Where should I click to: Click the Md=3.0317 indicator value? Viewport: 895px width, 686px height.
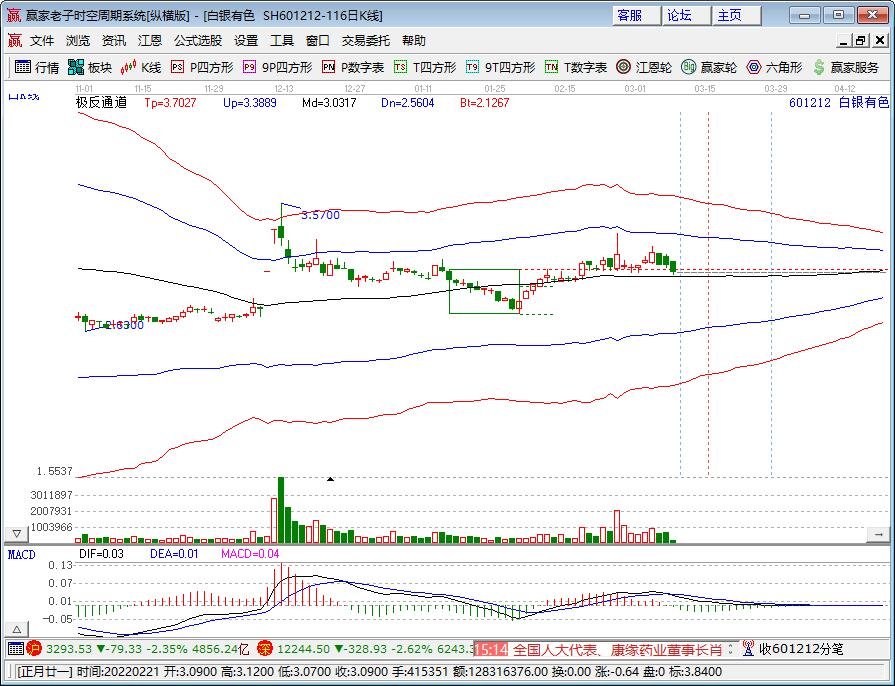coord(329,103)
